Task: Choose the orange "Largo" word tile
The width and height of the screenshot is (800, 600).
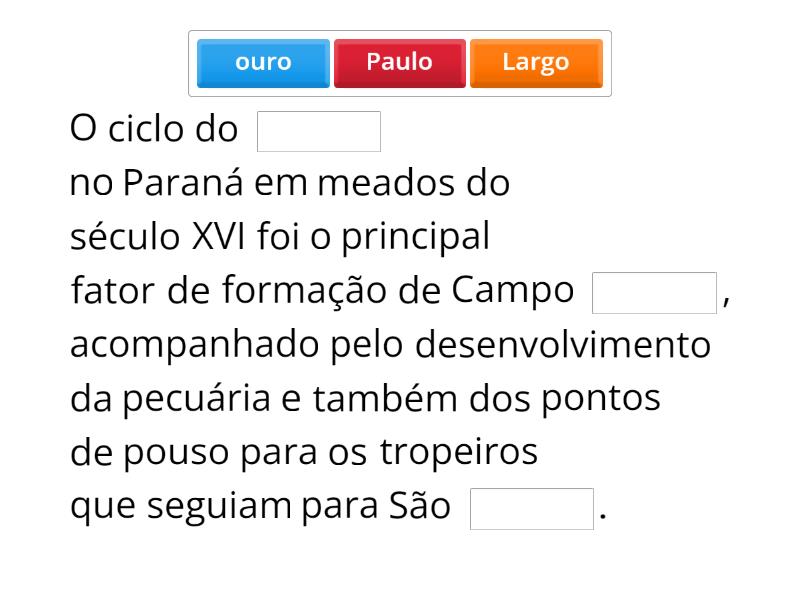Action: pyautogui.click(x=536, y=63)
